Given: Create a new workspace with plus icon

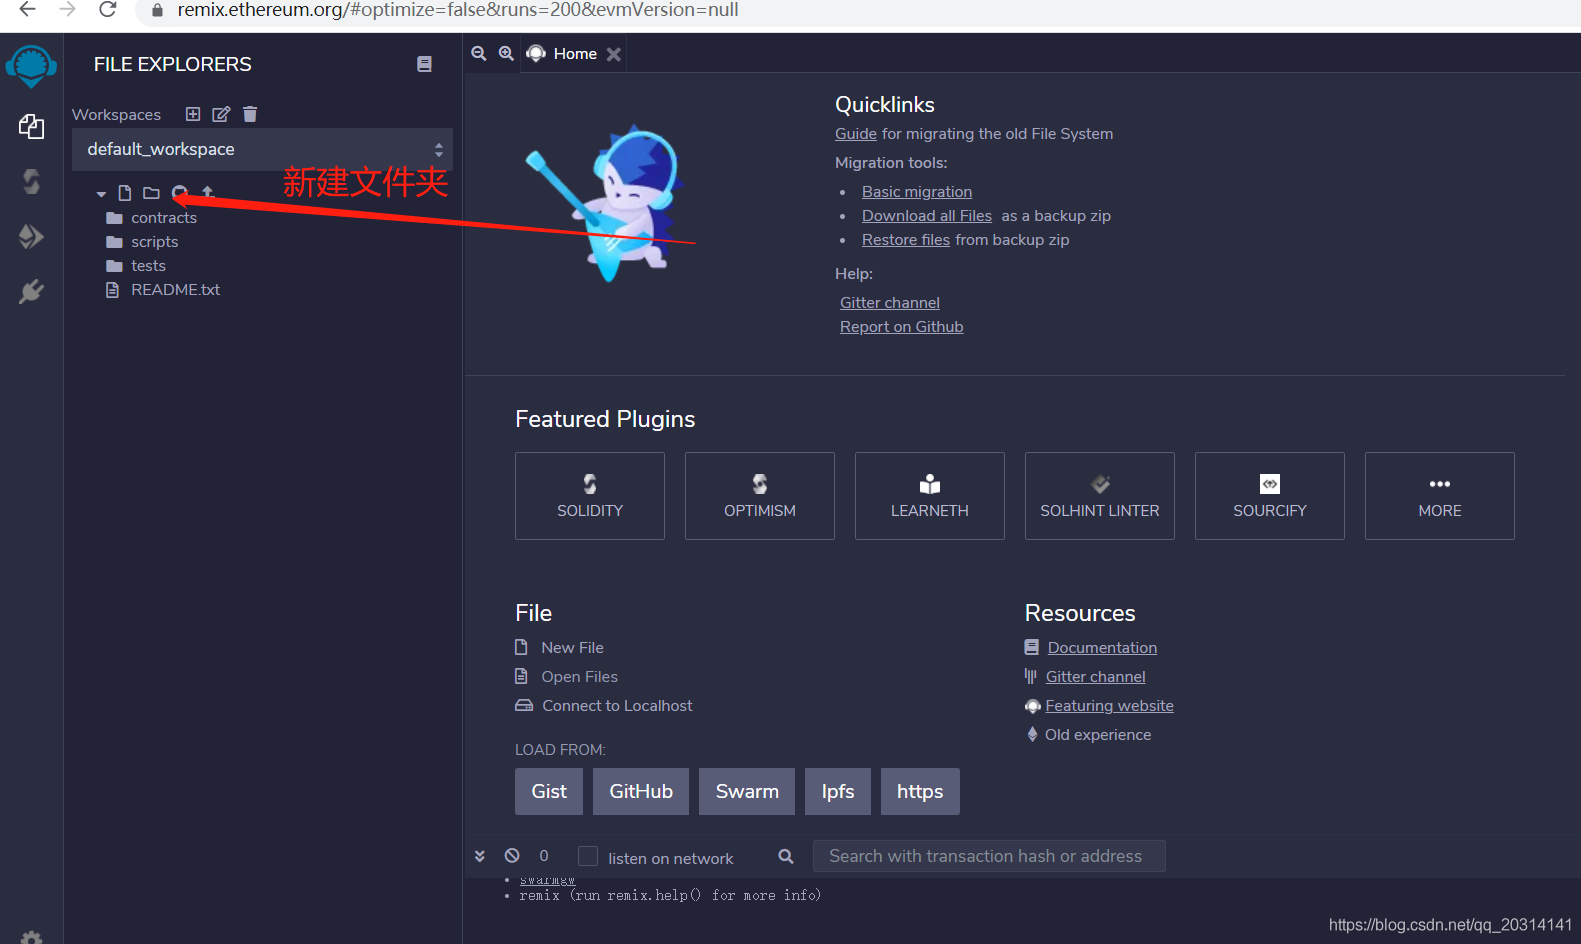Looking at the screenshot, I should pyautogui.click(x=193, y=114).
